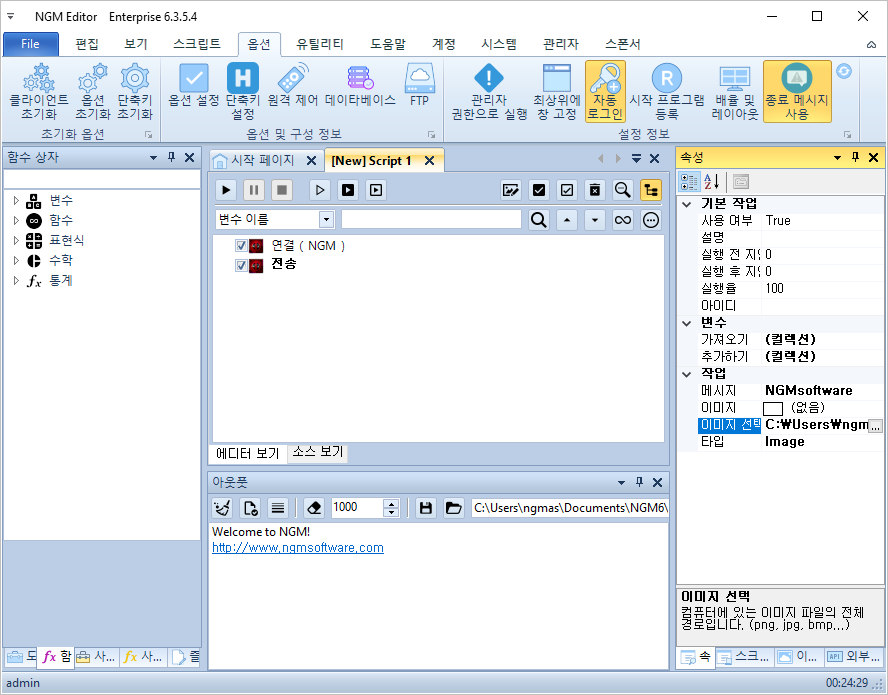Click 단축키 초기화 ribbon icon
888x695 pixels.
[135, 92]
